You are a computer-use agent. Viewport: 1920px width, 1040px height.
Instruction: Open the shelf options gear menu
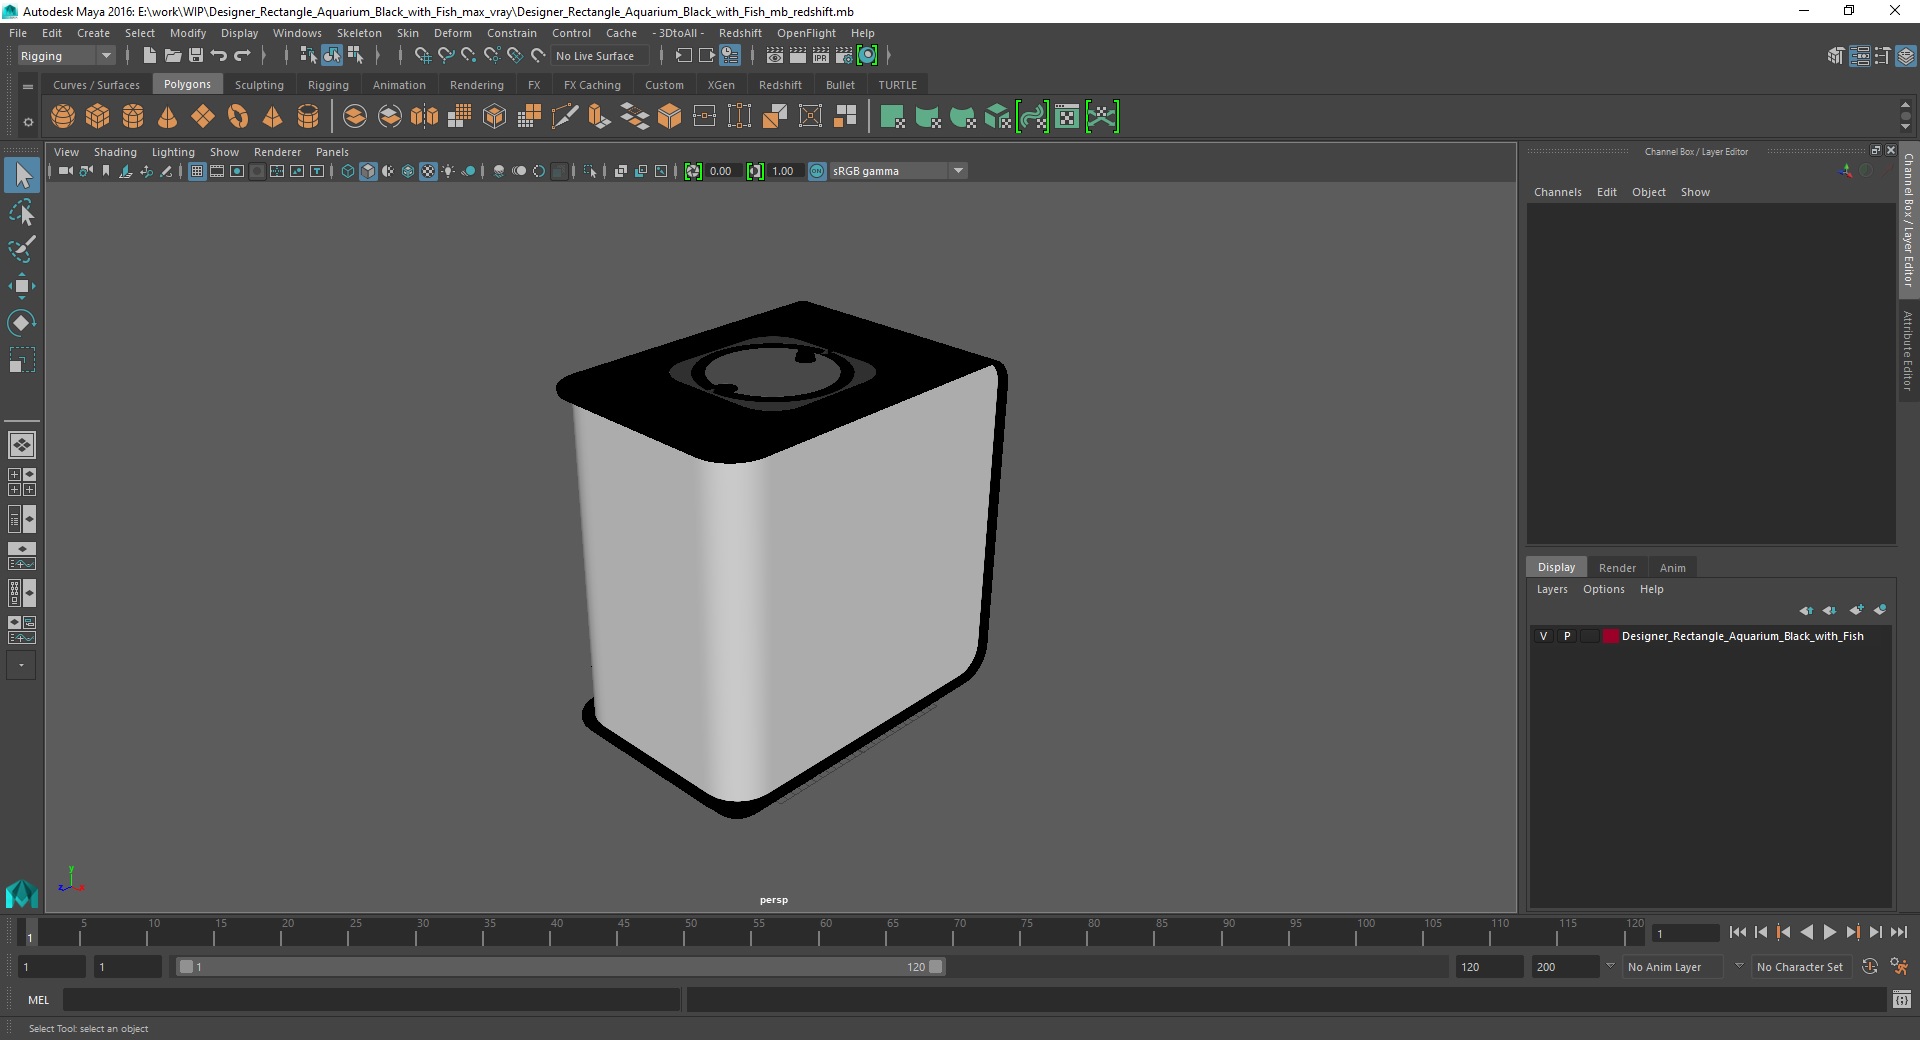pyautogui.click(x=28, y=122)
